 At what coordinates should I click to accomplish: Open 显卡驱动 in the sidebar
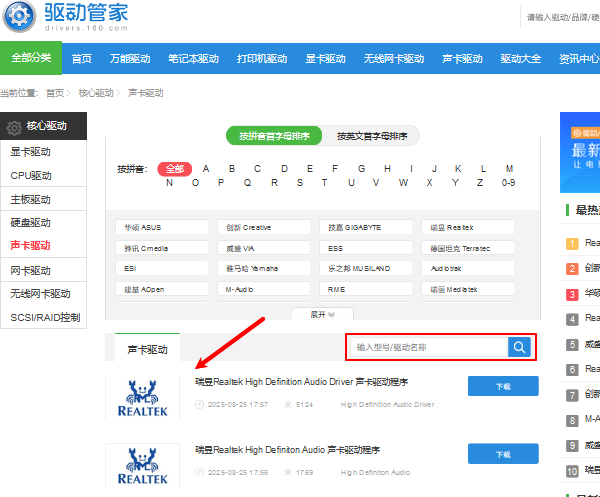point(30,152)
